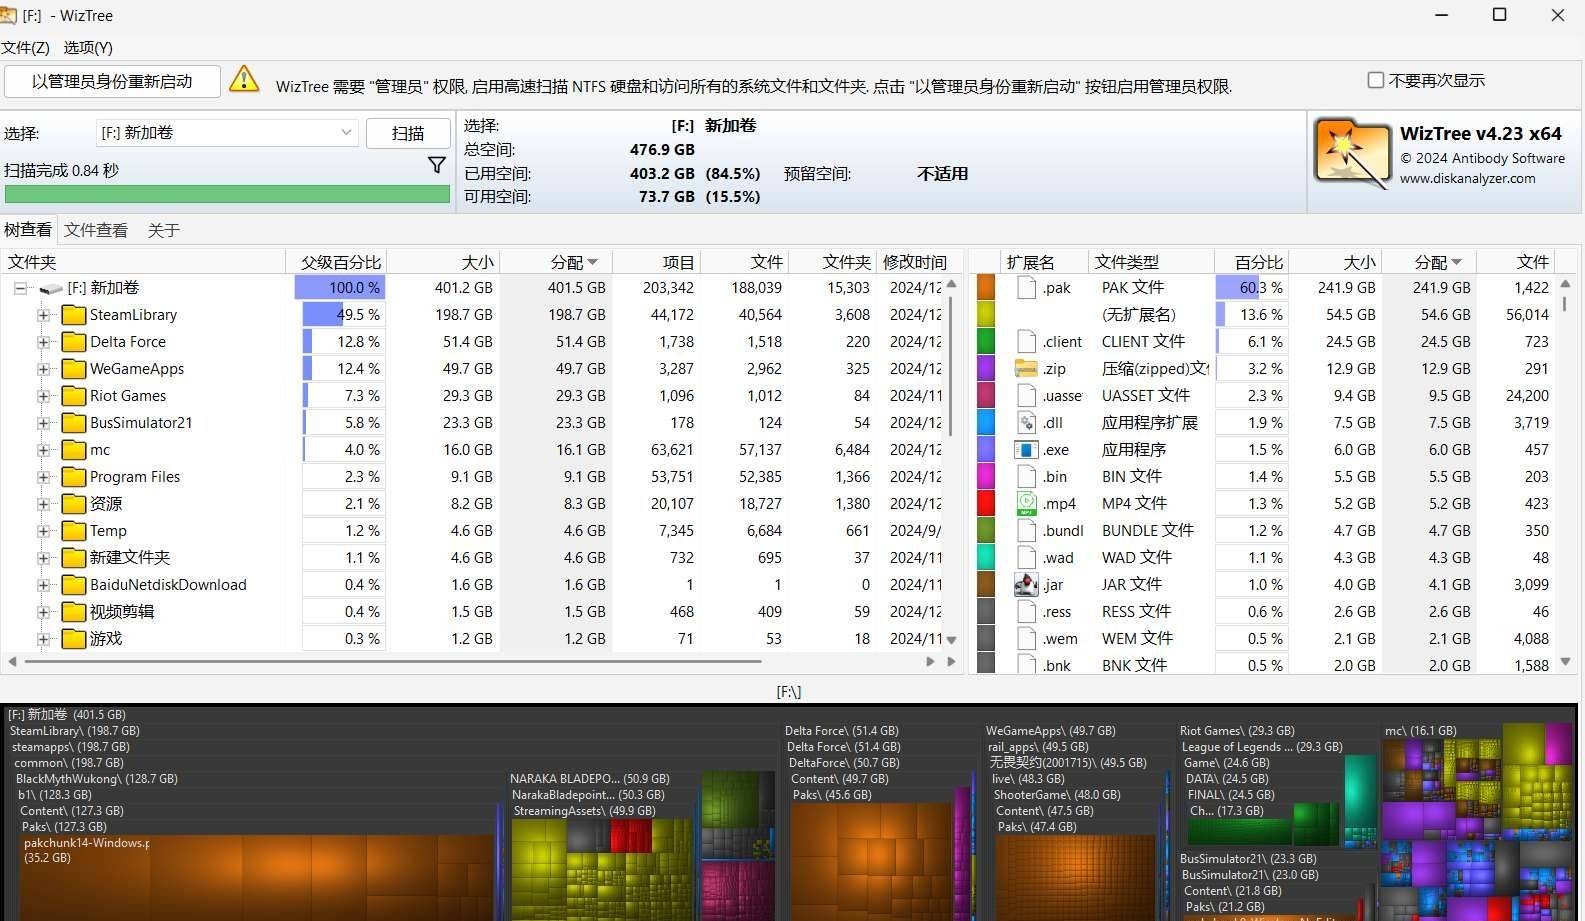1585x921 pixels.
Task: Click the WizTree wizard logo icon
Action: coord(1351,154)
